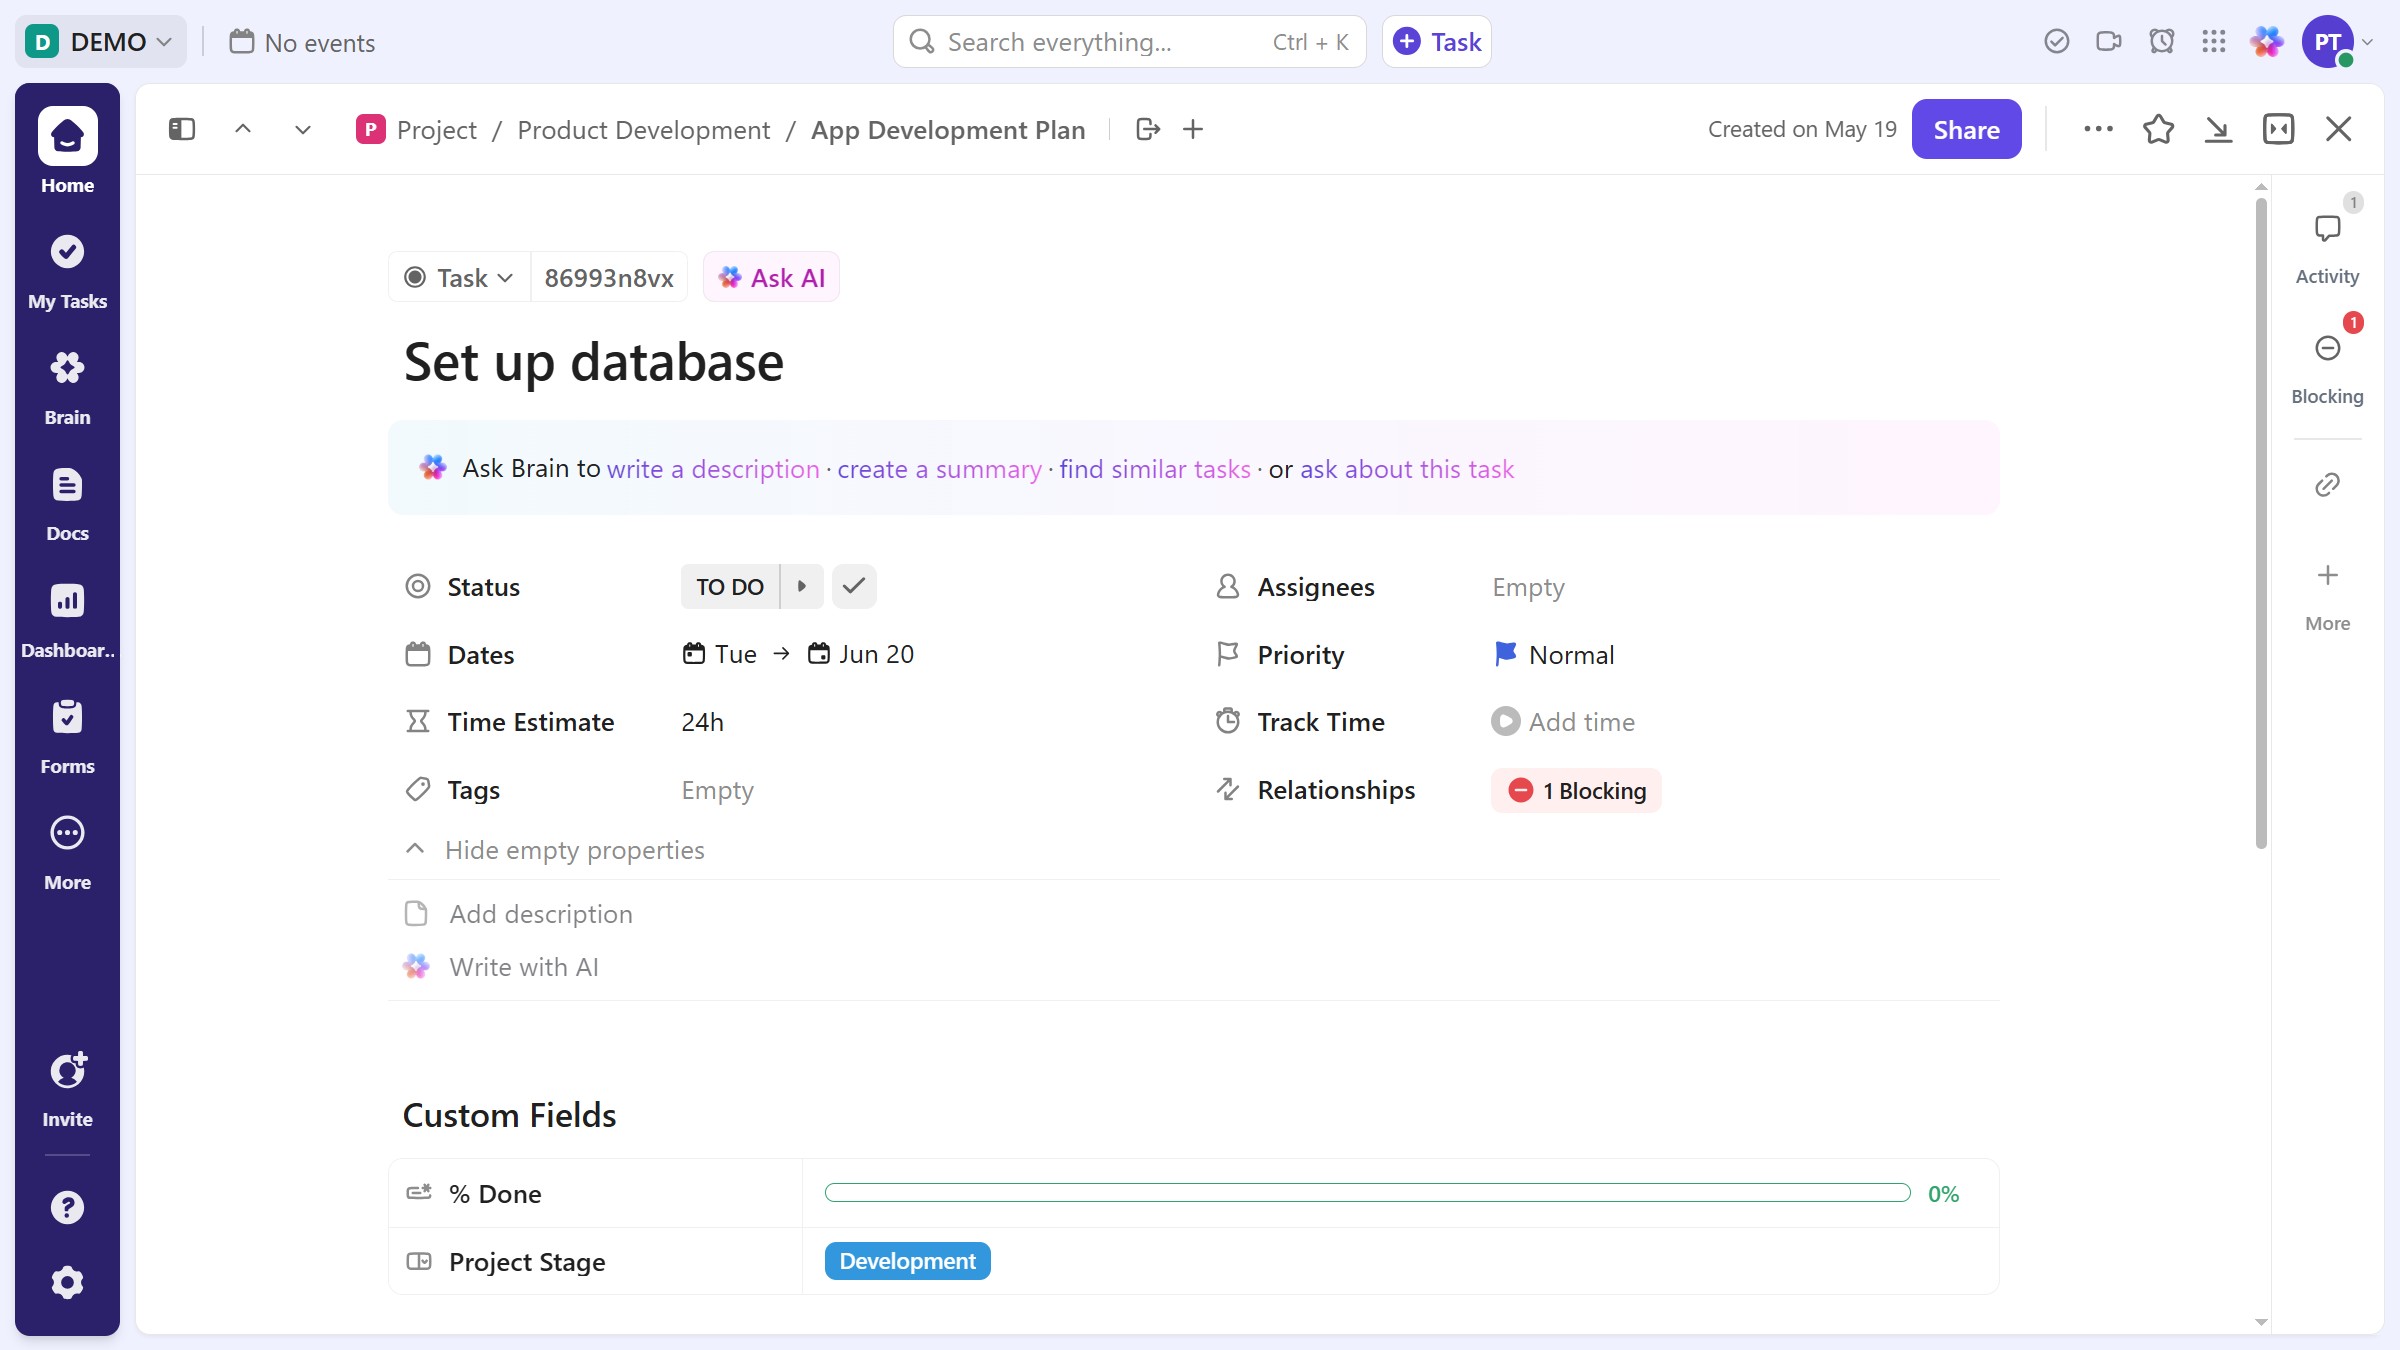Click the move task icon beside breadcrumb

[1147, 130]
